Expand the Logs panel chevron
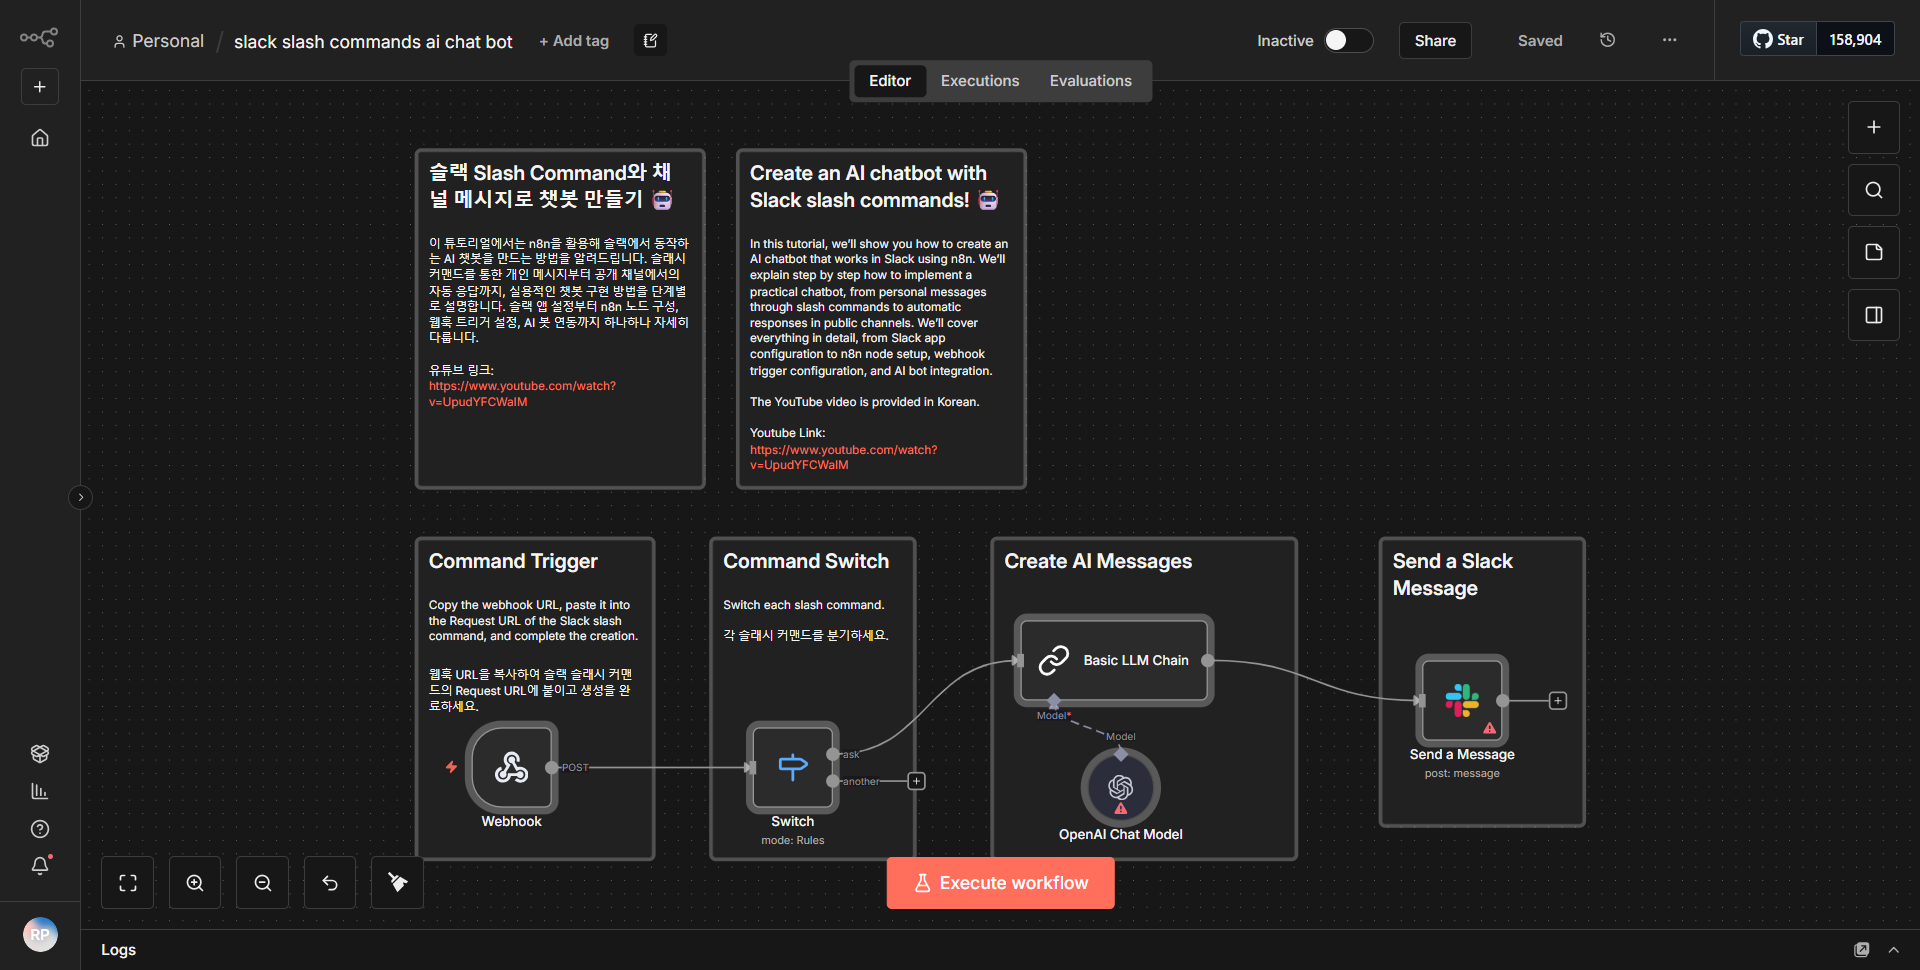The height and width of the screenshot is (970, 1920). point(1893,950)
